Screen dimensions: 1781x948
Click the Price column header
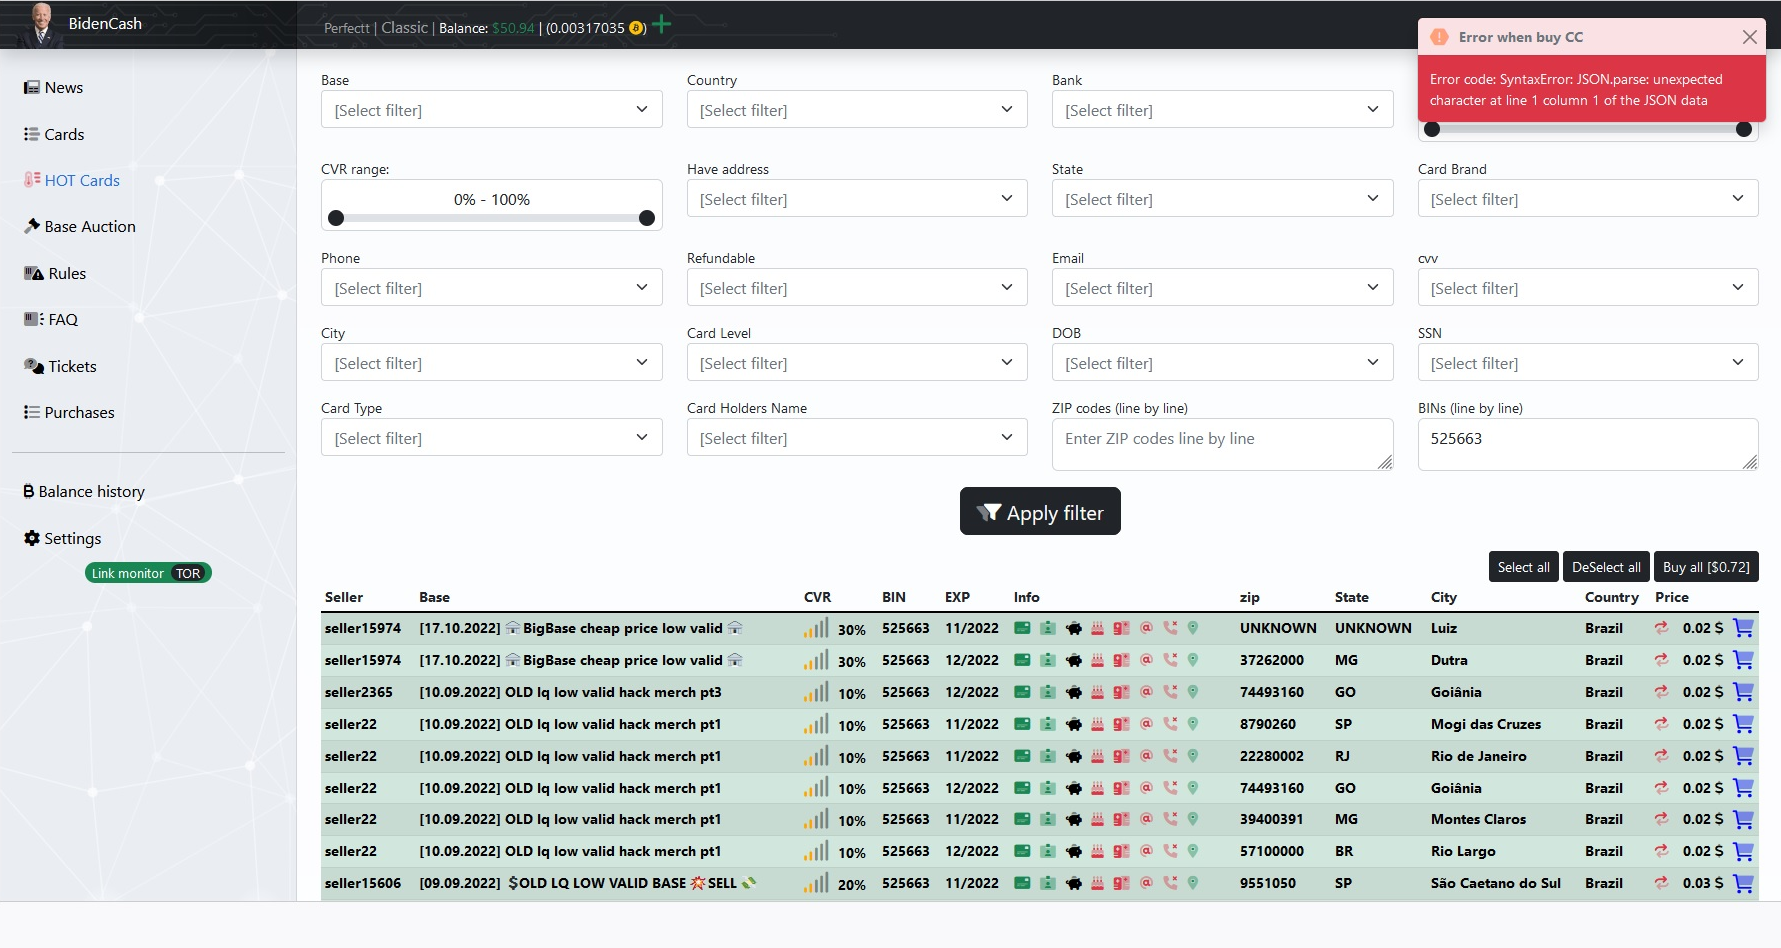coord(1672,597)
